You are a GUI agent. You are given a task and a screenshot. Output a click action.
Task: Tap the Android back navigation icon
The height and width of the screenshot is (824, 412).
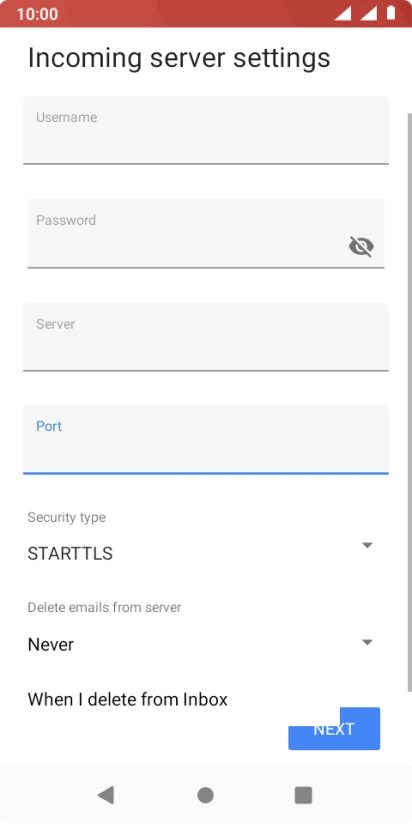(x=106, y=795)
